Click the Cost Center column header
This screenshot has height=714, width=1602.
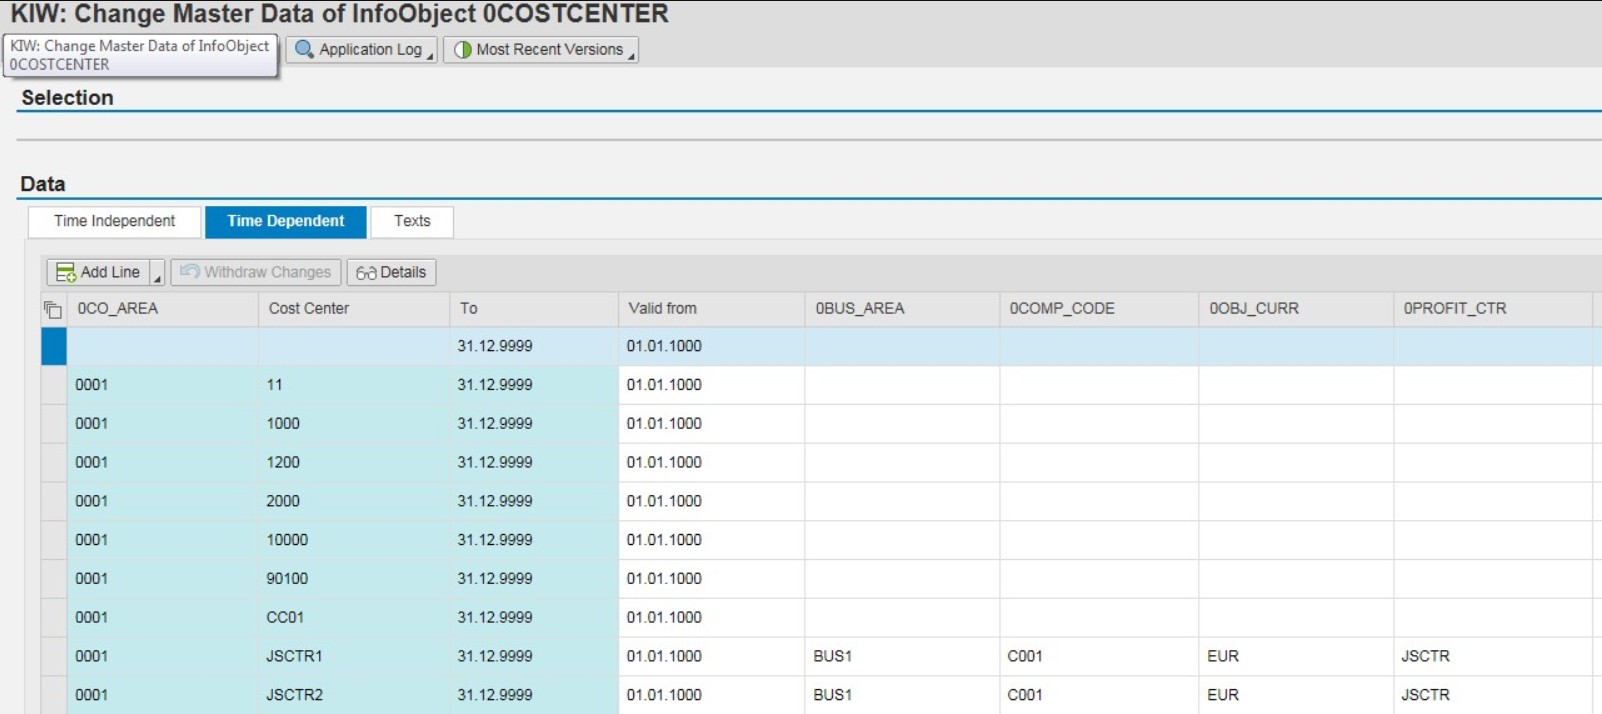point(309,308)
